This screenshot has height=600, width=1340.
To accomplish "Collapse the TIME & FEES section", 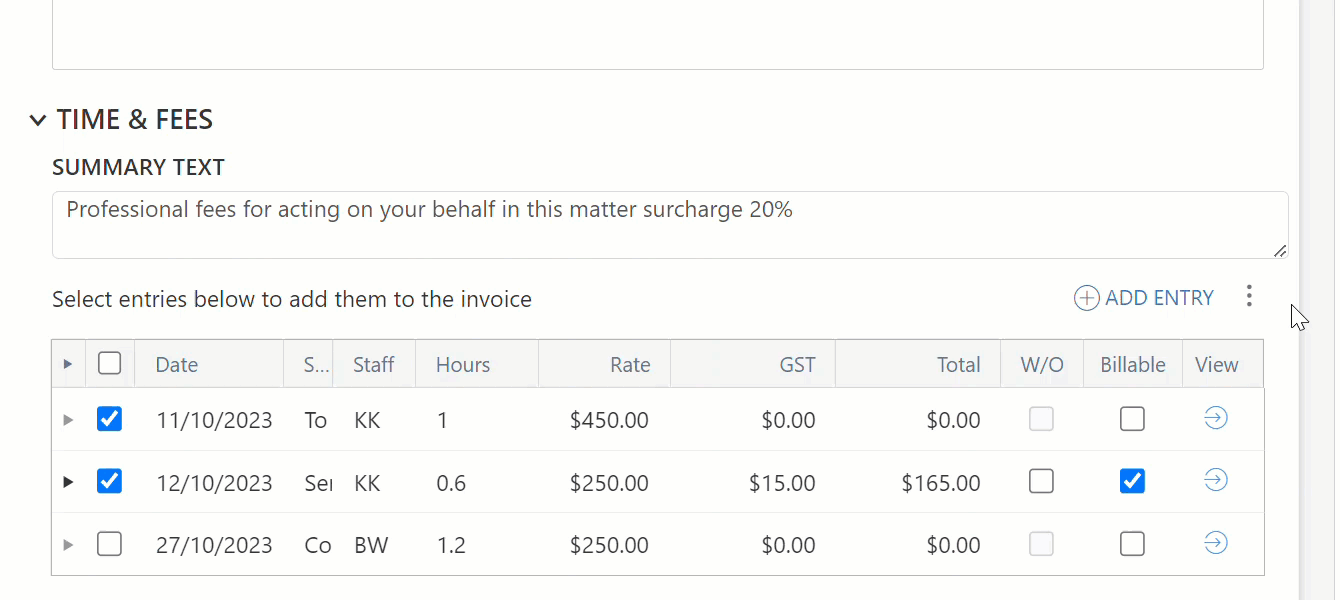I will pos(38,121).
